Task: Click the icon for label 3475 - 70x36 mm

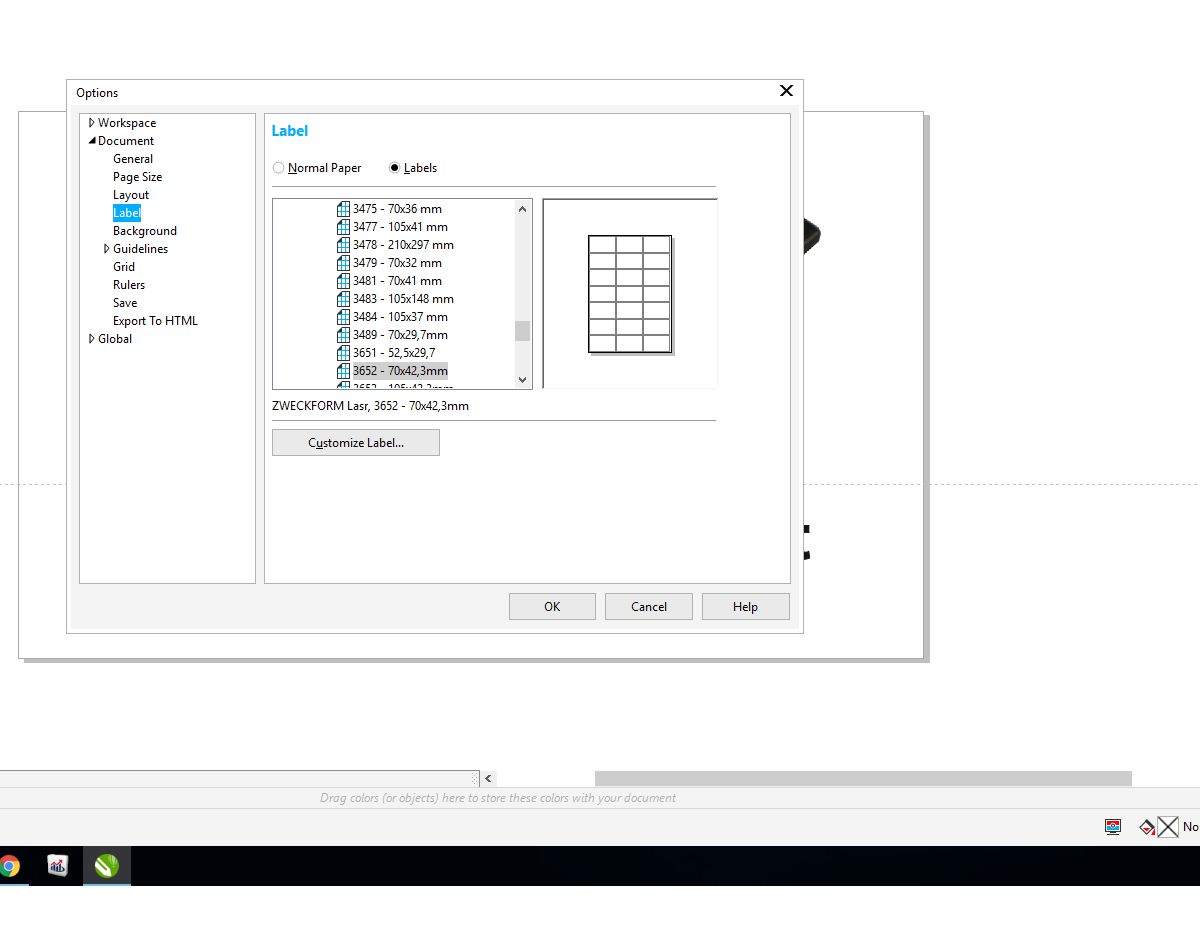Action: coord(344,209)
